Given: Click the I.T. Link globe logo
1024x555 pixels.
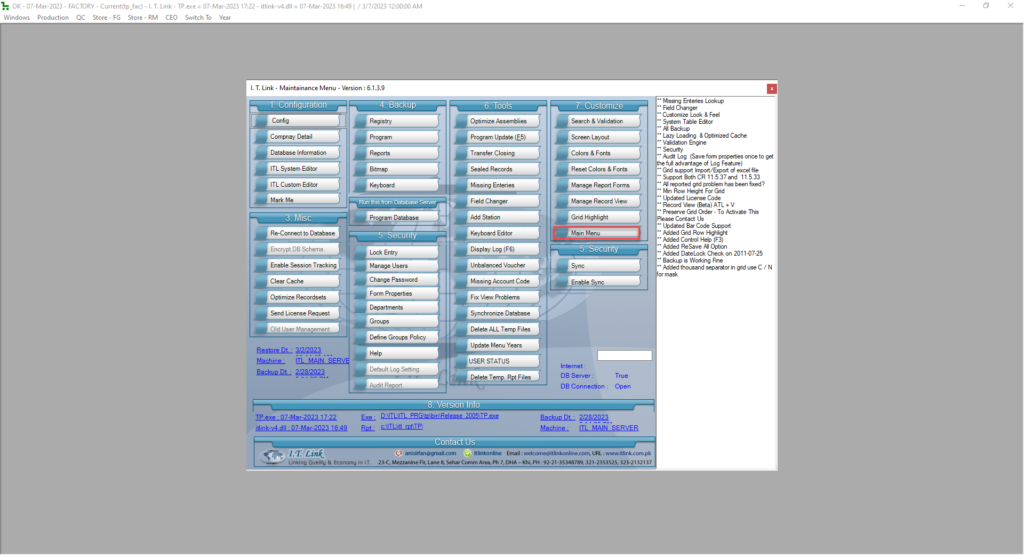Looking at the screenshot, I should coord(274,457).
